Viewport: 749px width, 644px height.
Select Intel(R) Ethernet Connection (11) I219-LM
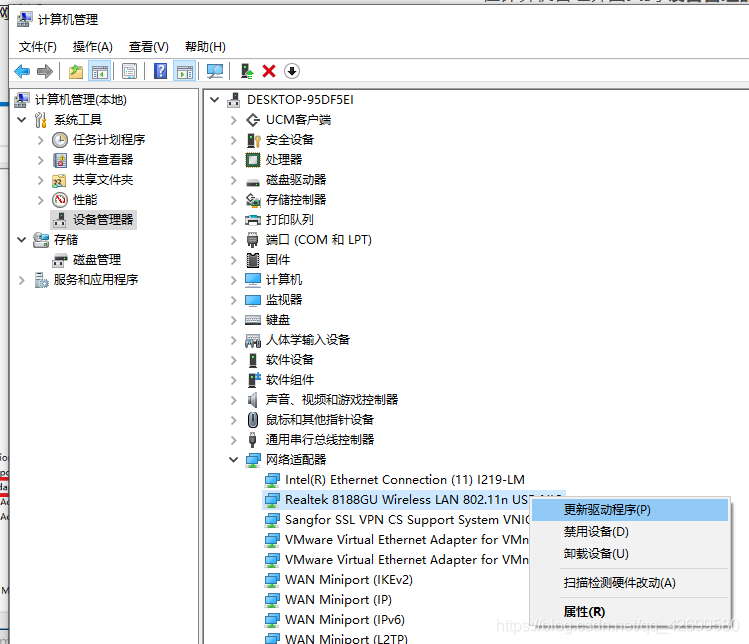click(x=405, y=480)
